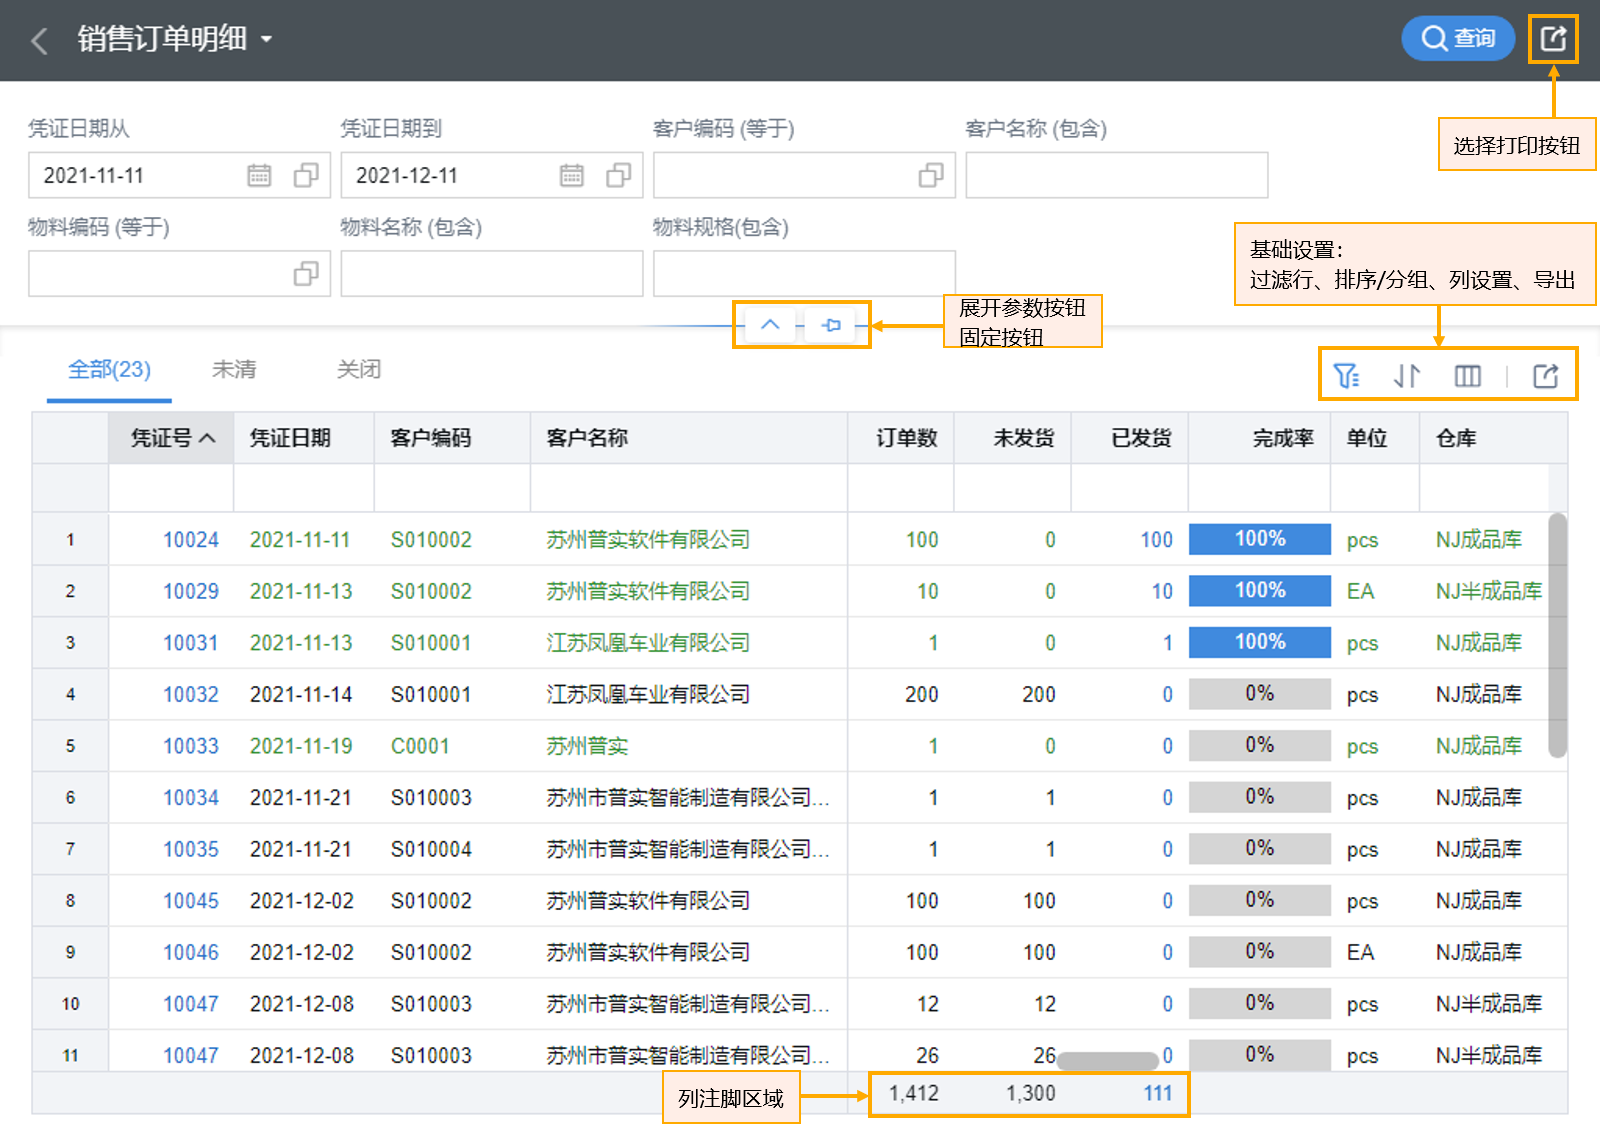Open voucher link 10029

(x=191, y=591)
